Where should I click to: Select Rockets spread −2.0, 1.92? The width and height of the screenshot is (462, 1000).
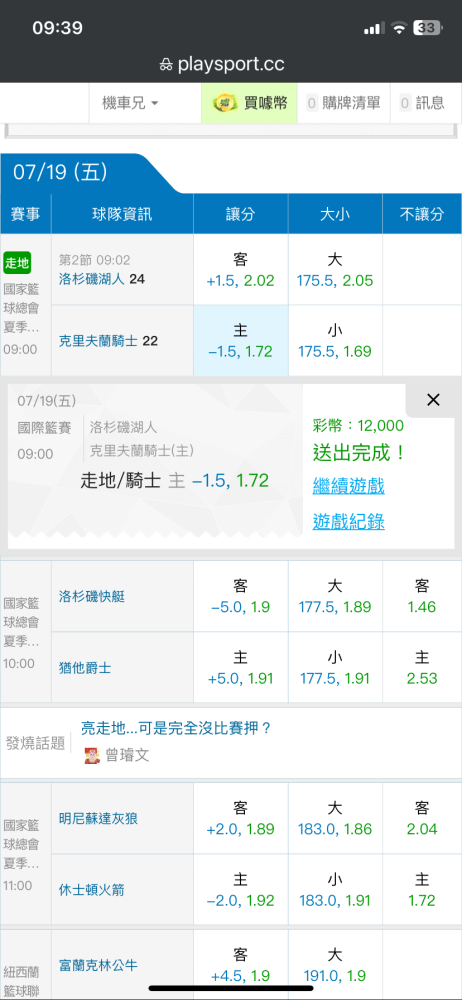point(241,890)
